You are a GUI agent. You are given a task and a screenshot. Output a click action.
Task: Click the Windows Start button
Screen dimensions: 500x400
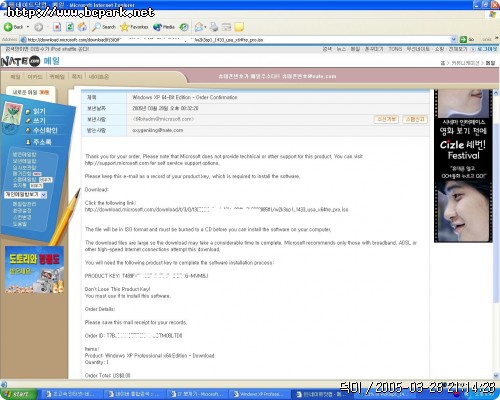(18, 394)
